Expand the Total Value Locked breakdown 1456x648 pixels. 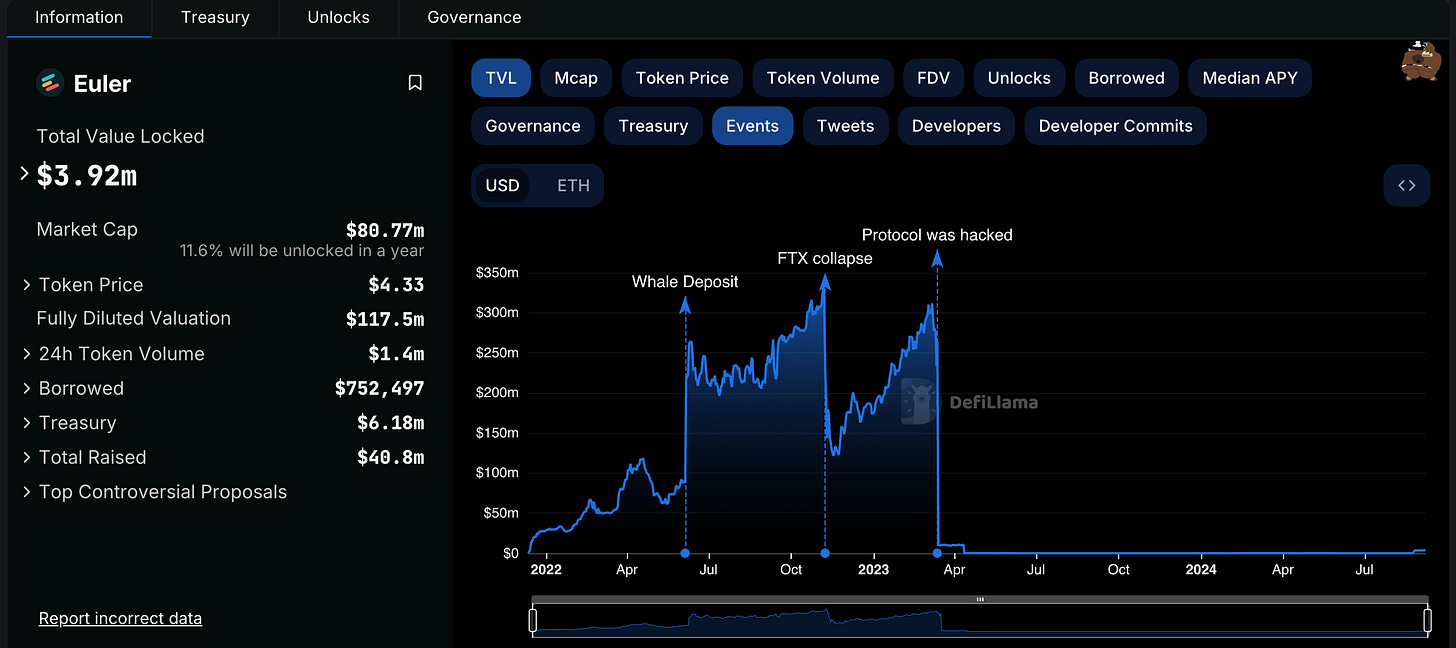[x=26, y=174]
